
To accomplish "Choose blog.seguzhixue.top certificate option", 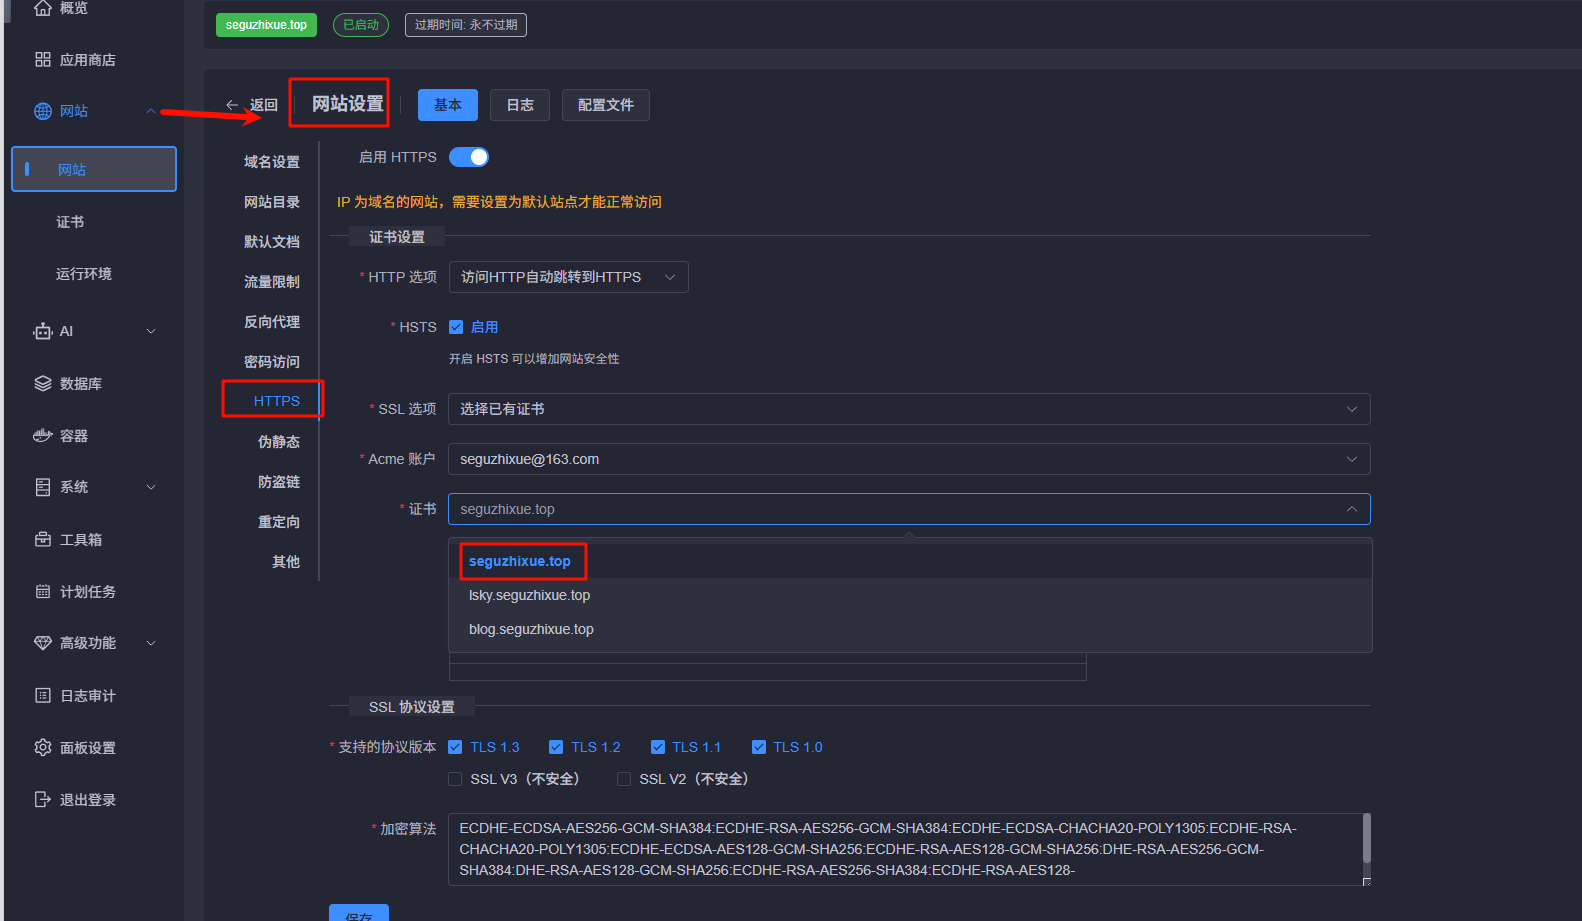I will point(531,629).
